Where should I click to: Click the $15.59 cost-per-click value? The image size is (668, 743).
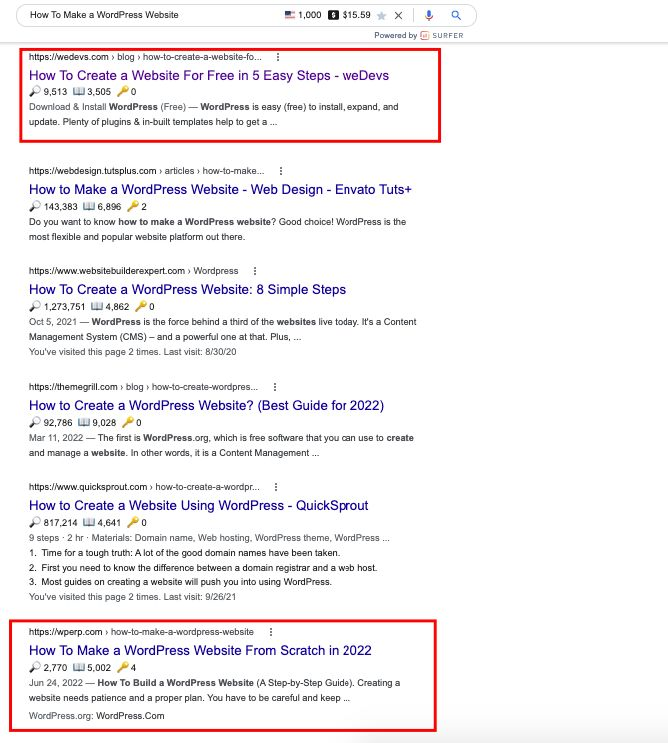pos(356,15)
